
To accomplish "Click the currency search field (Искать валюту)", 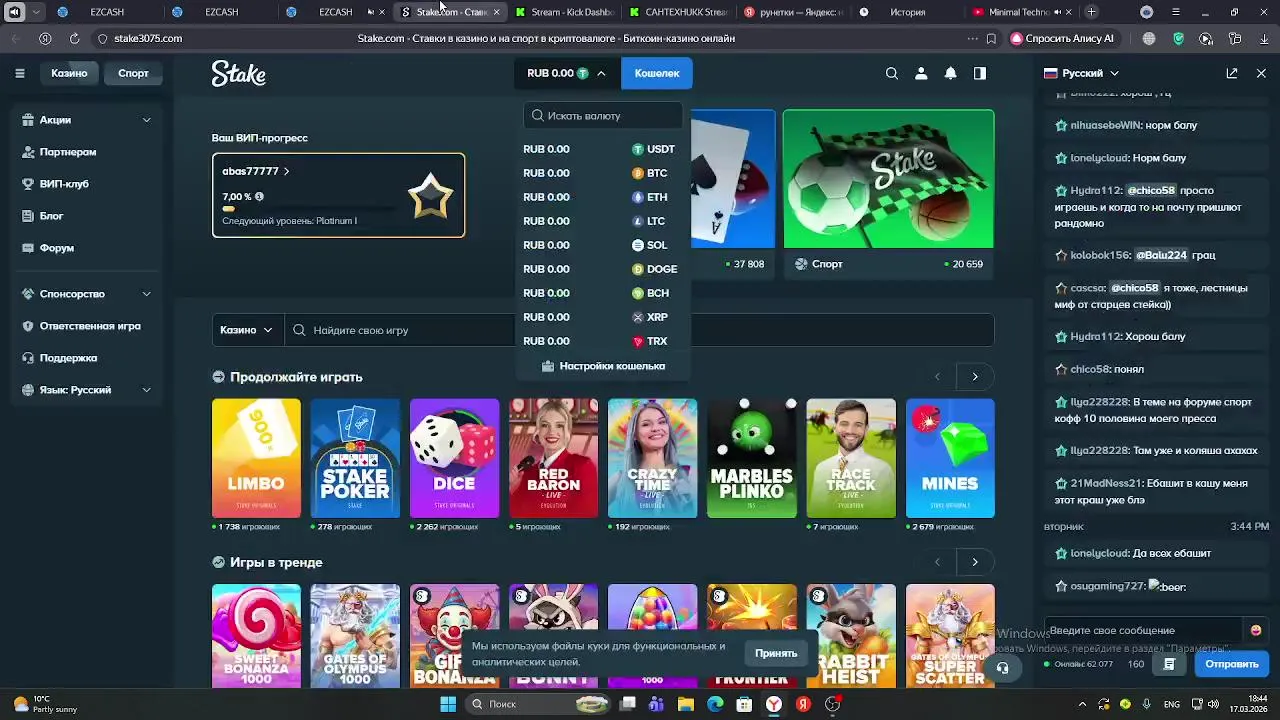I will coord(603,116).
